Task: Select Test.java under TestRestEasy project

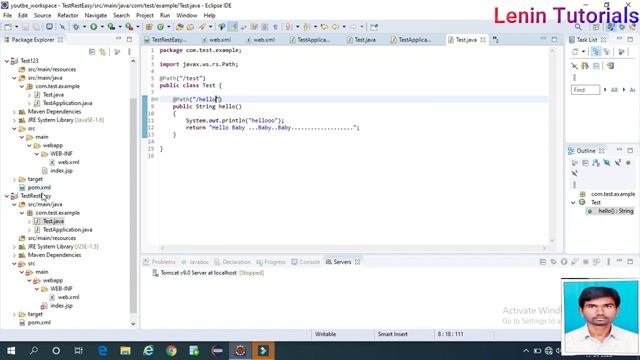Action: tap(53, 221)
